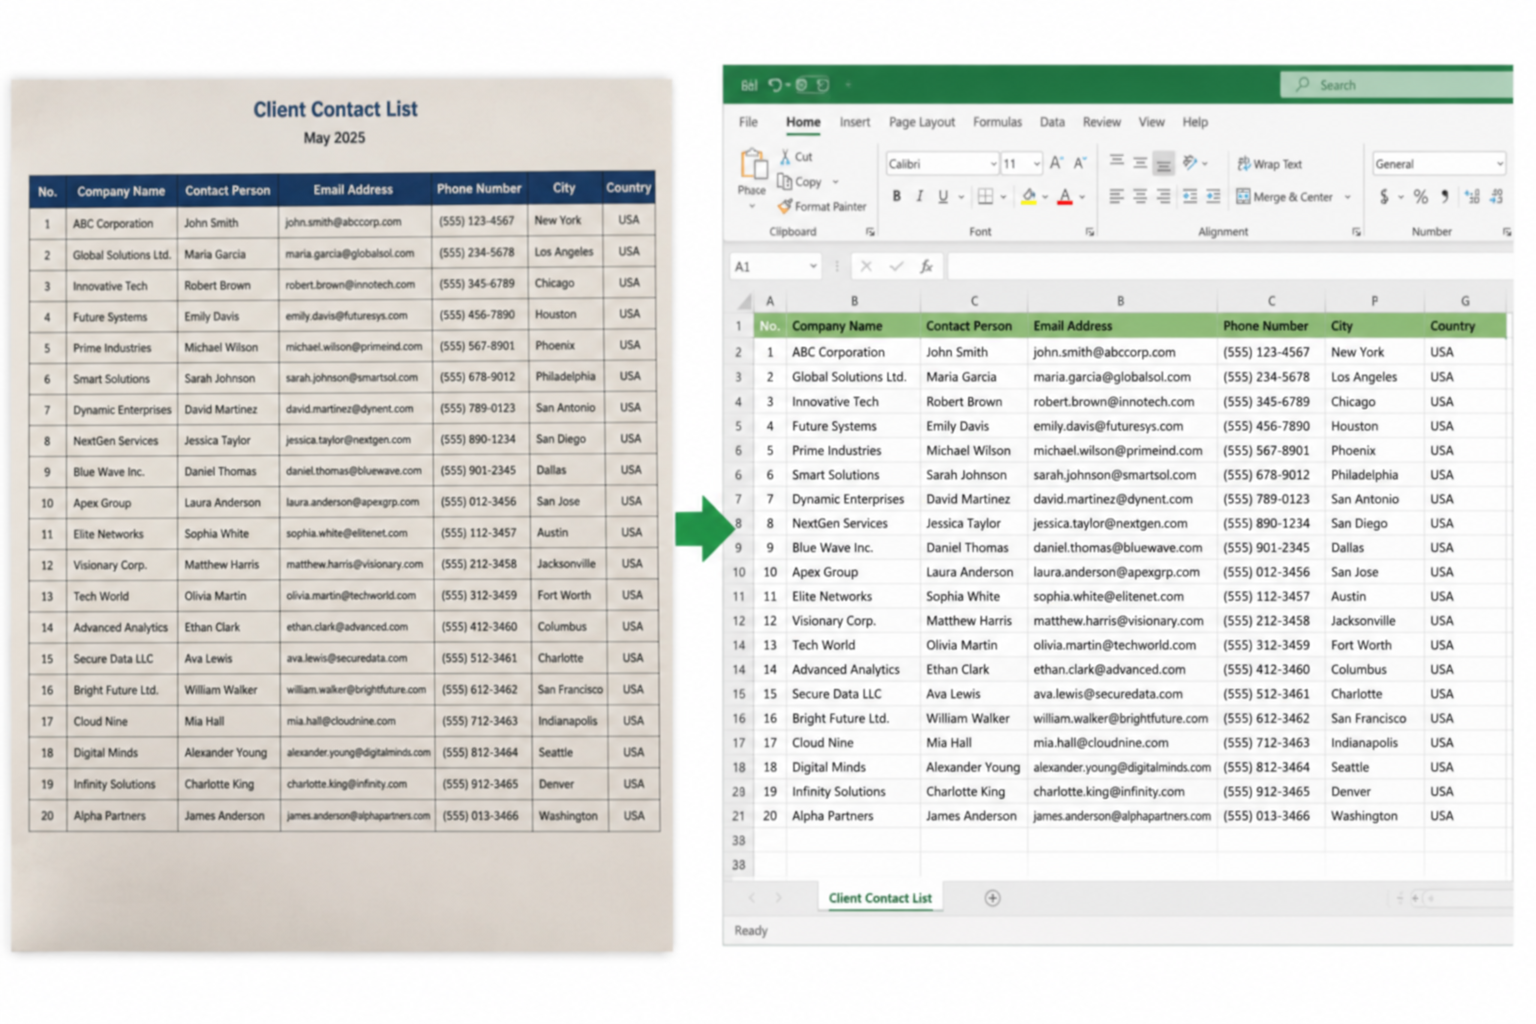The height and width of the screenshot is (1024, 1536).
Task: Click the Cut scissors button
Action: tap(797, 157)
